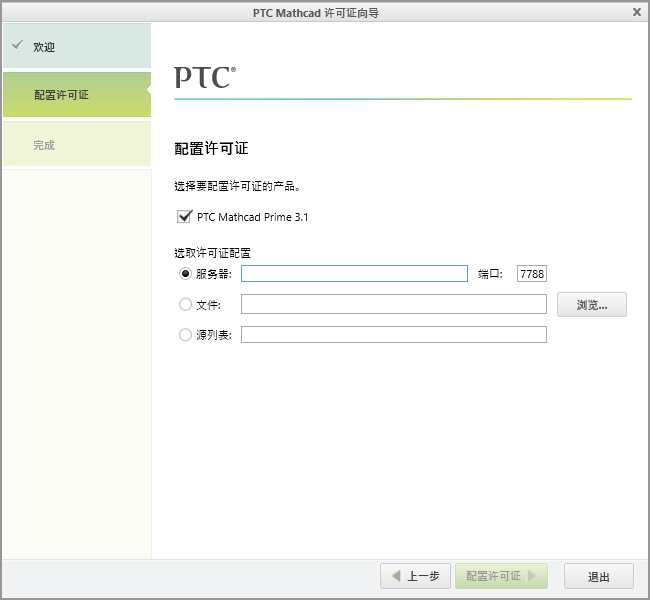The image size is (650, 600).
Task: Go to the 完成 sidebar step
Action: coord(77,144)
